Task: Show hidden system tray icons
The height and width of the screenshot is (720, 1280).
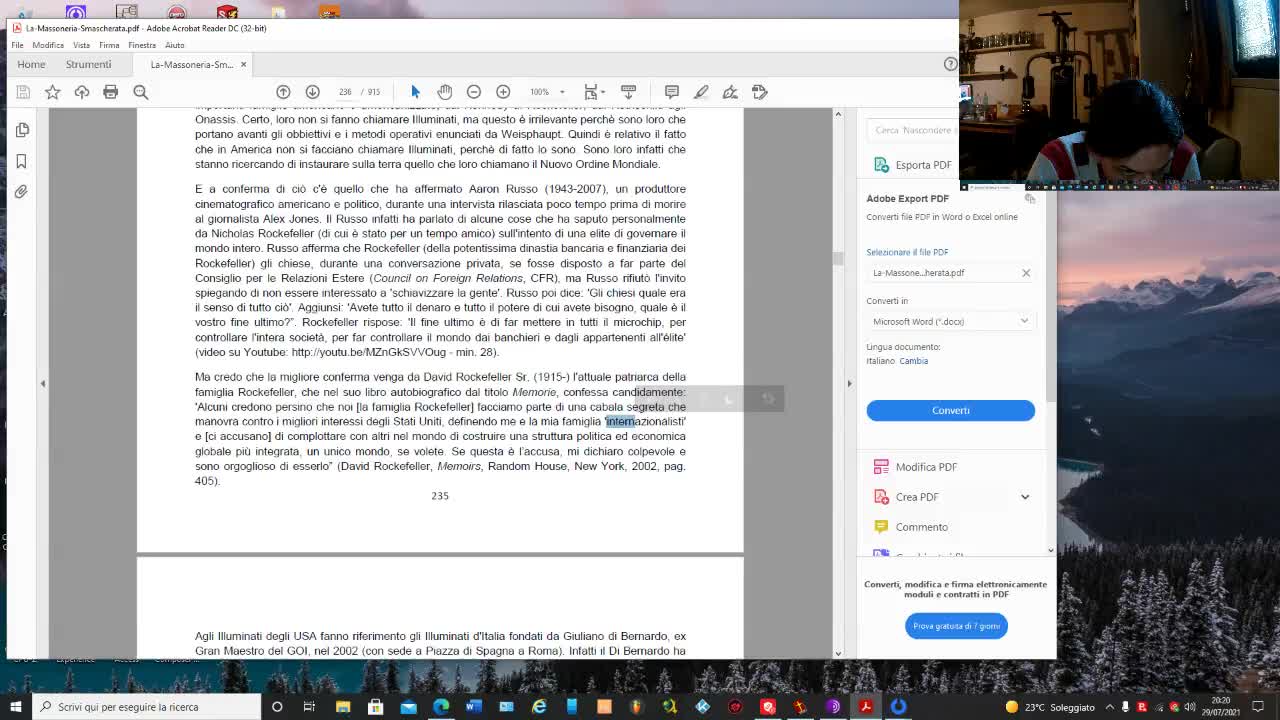Action: (1109, 707)
